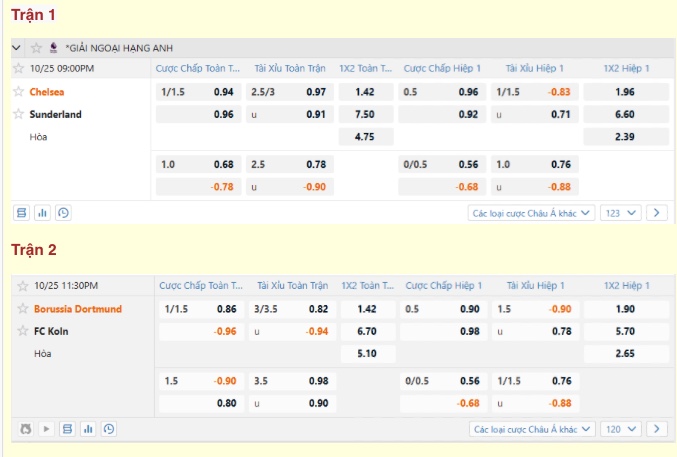677x457 pixels.
Task: Click the first gray icon in Dortmund match toolbar
Action: [x=26, y=429]
